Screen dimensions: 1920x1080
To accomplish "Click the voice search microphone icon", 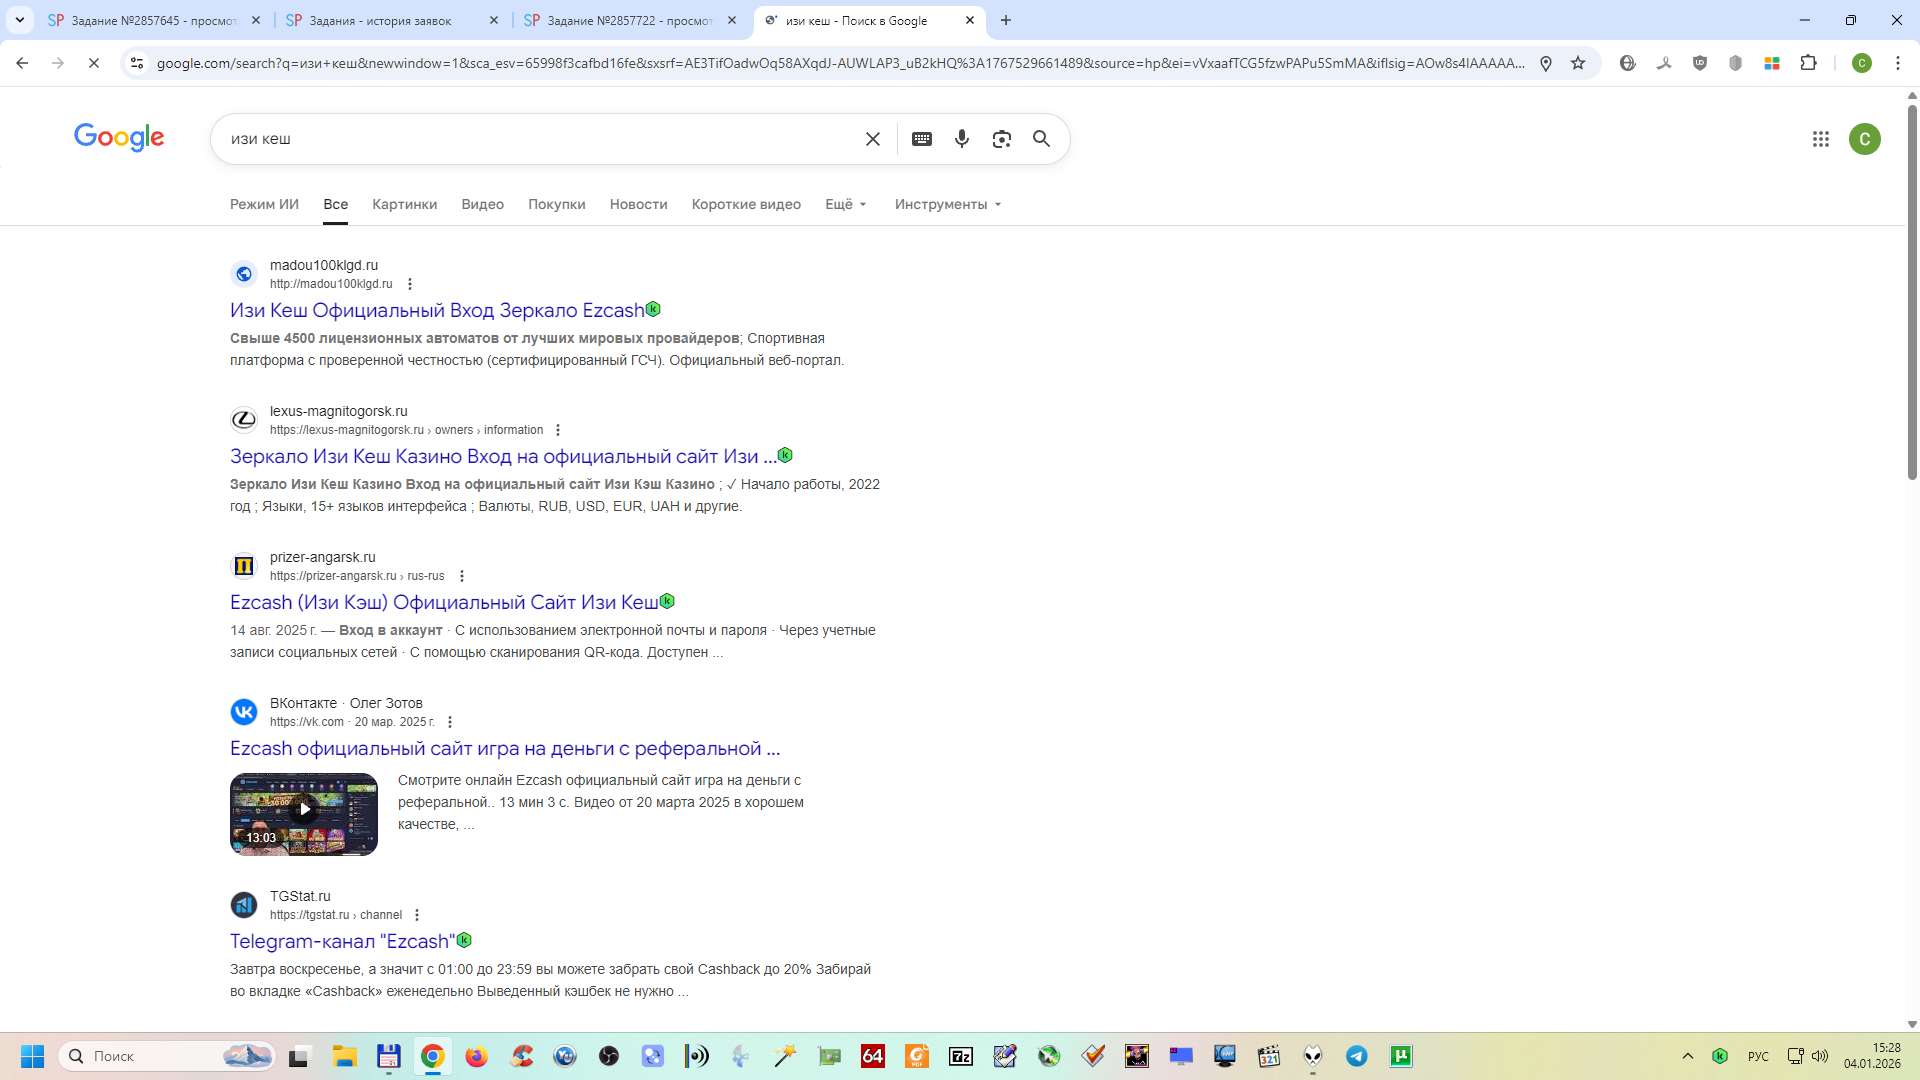I will click(x=961, y=139).
